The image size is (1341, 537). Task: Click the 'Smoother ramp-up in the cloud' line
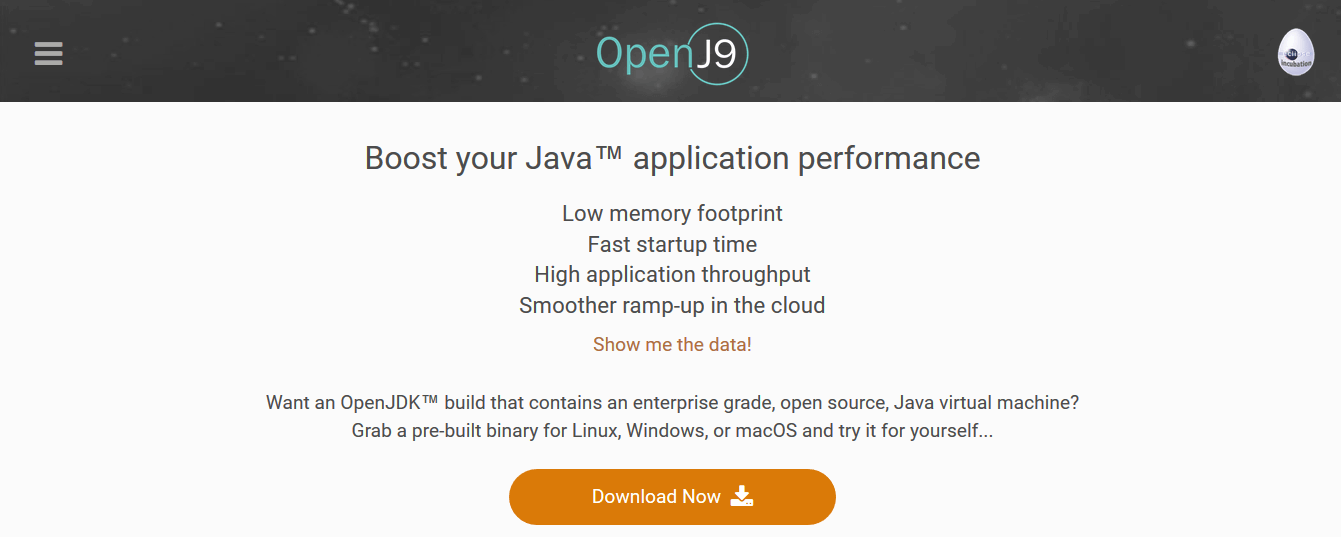[x=672, y=305]
